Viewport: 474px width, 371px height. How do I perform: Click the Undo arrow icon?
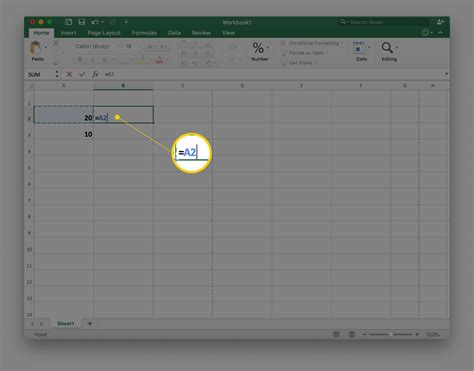(95, 22)
